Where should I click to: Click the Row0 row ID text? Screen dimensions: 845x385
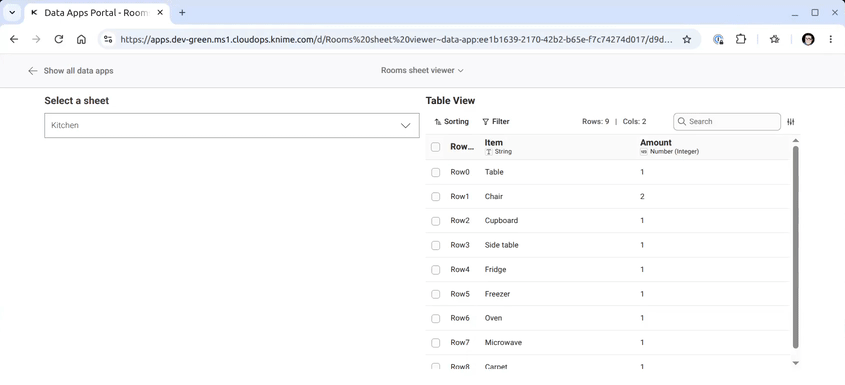pyautogui.click(x=460, y=172)
